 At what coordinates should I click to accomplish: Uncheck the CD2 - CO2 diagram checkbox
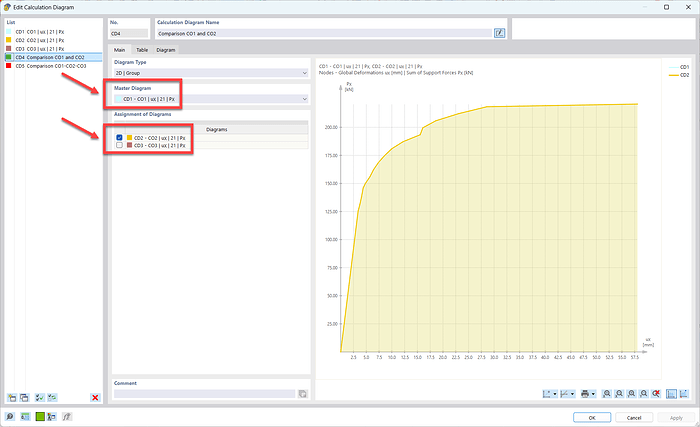pos(120,138)
